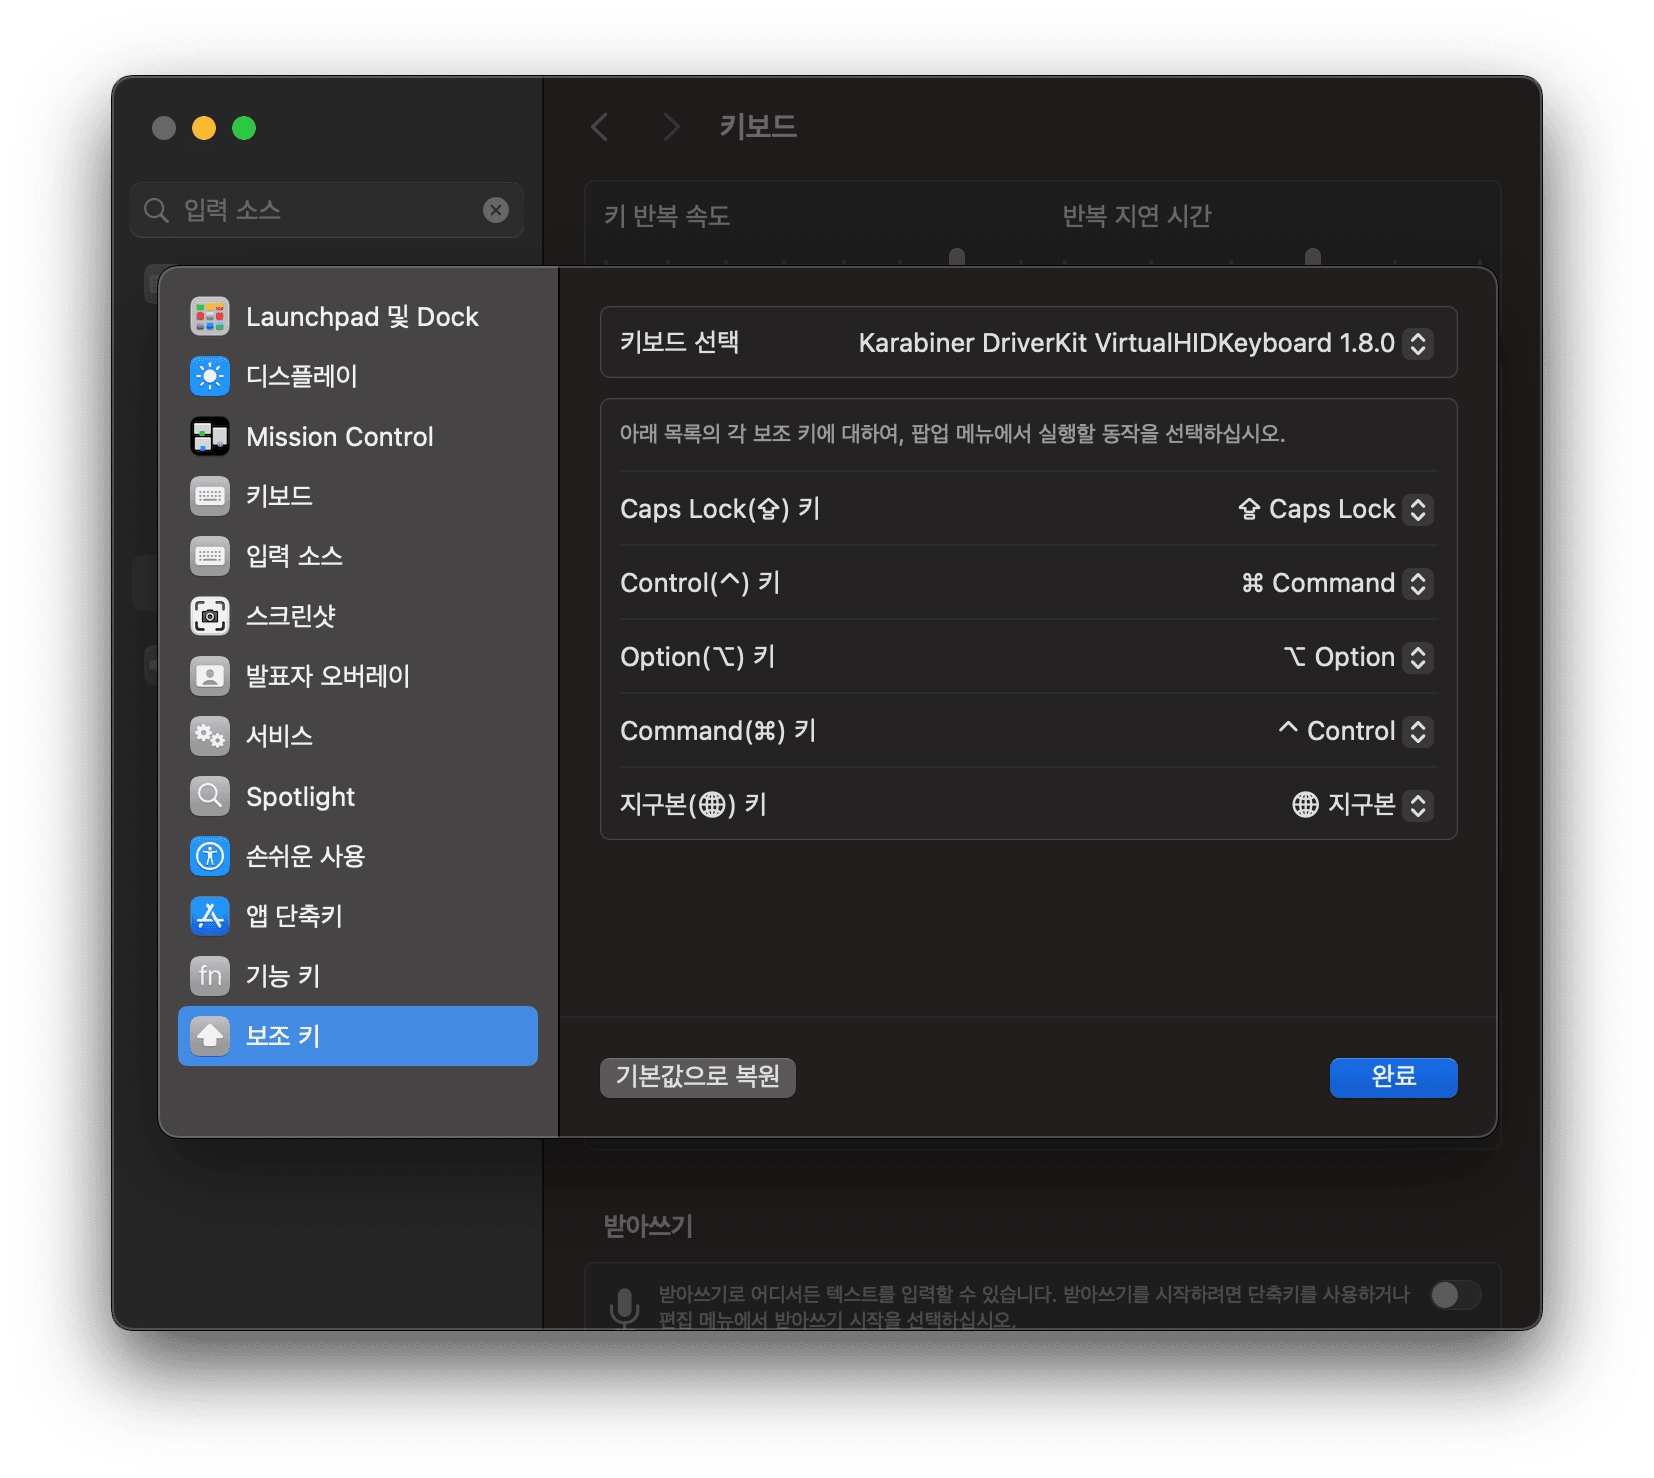This screenshot has width=1654, height=1478.
Task: Select the 키보드 list row
Action: tap(358, 496)
